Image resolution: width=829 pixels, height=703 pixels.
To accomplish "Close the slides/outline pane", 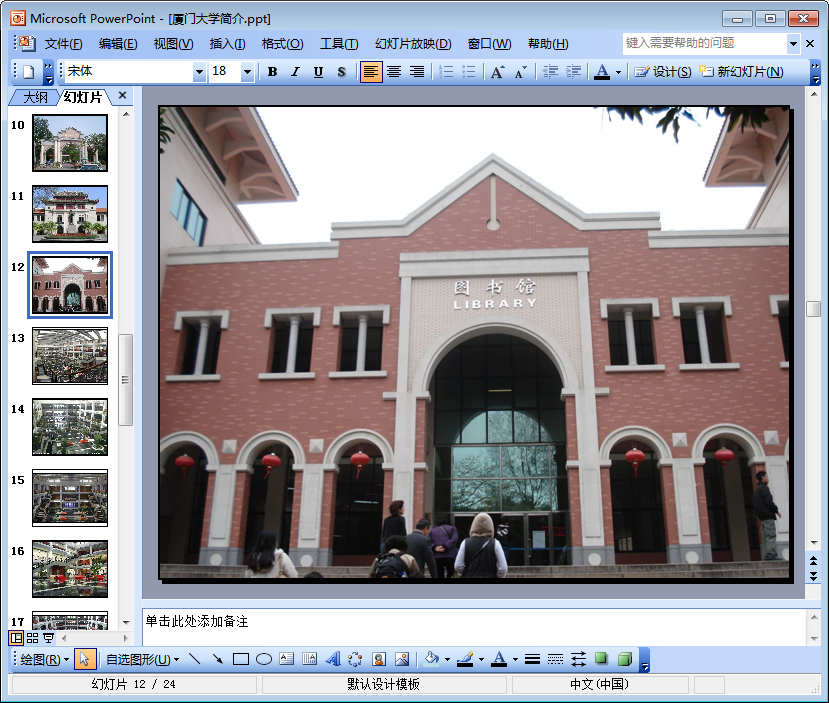I will tap(123, 95).
